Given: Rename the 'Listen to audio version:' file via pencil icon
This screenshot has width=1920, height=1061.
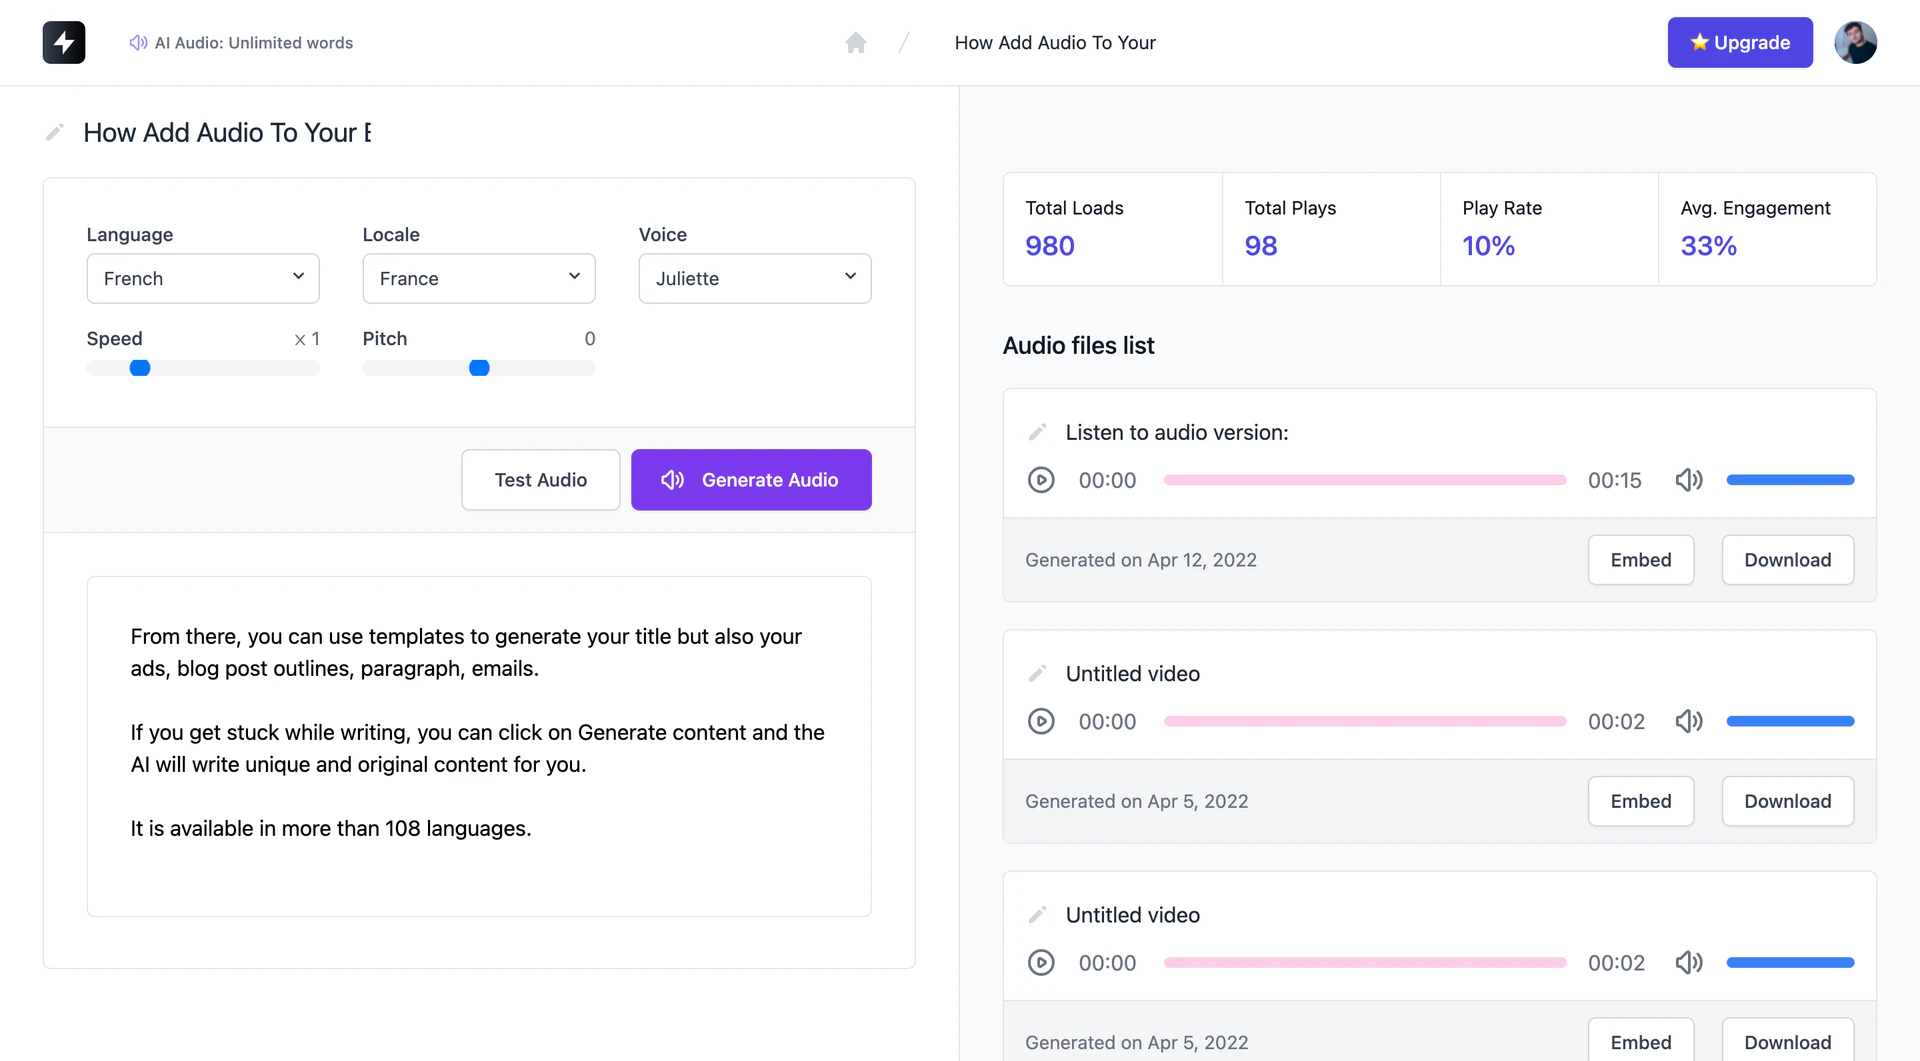Looking at the screenshot, I should [1038, 432].
